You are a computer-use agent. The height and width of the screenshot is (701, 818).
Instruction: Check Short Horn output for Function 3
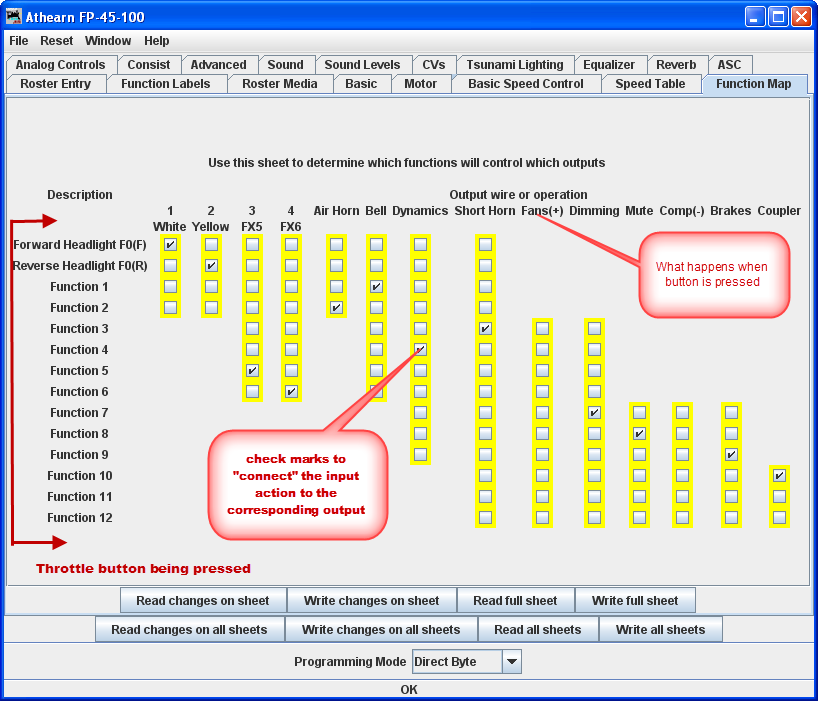coord(485,328)
